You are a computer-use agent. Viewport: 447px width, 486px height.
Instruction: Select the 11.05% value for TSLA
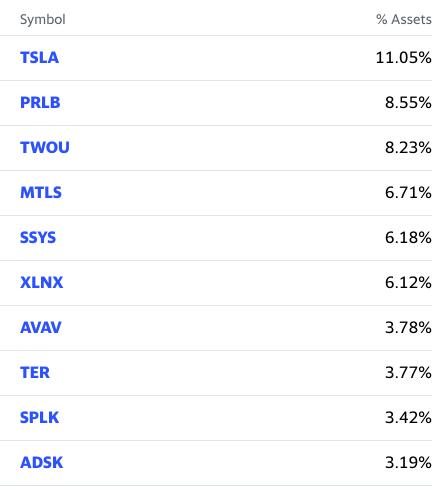click(x=404, y=58)
